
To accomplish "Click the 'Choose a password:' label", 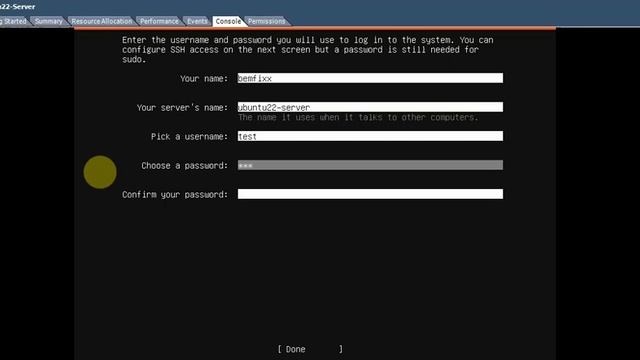I will click(184, 166).
